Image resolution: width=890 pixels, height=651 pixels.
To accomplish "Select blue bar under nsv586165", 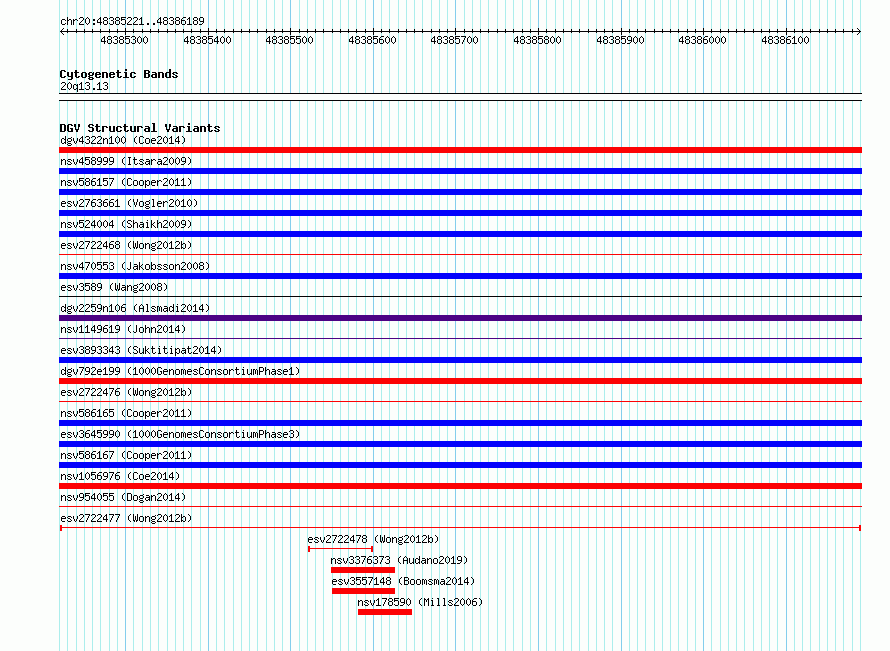I will coord(460,423).
